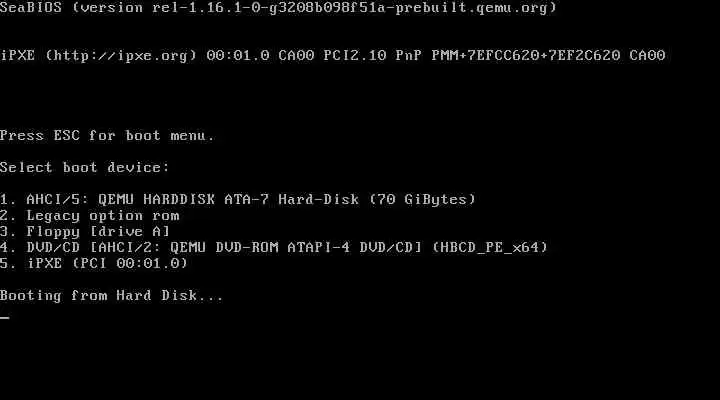Viewport: 720px width, 400px height.
Task: Click the 'PCI2.10 PnP' text
Action: pos(372,56)
